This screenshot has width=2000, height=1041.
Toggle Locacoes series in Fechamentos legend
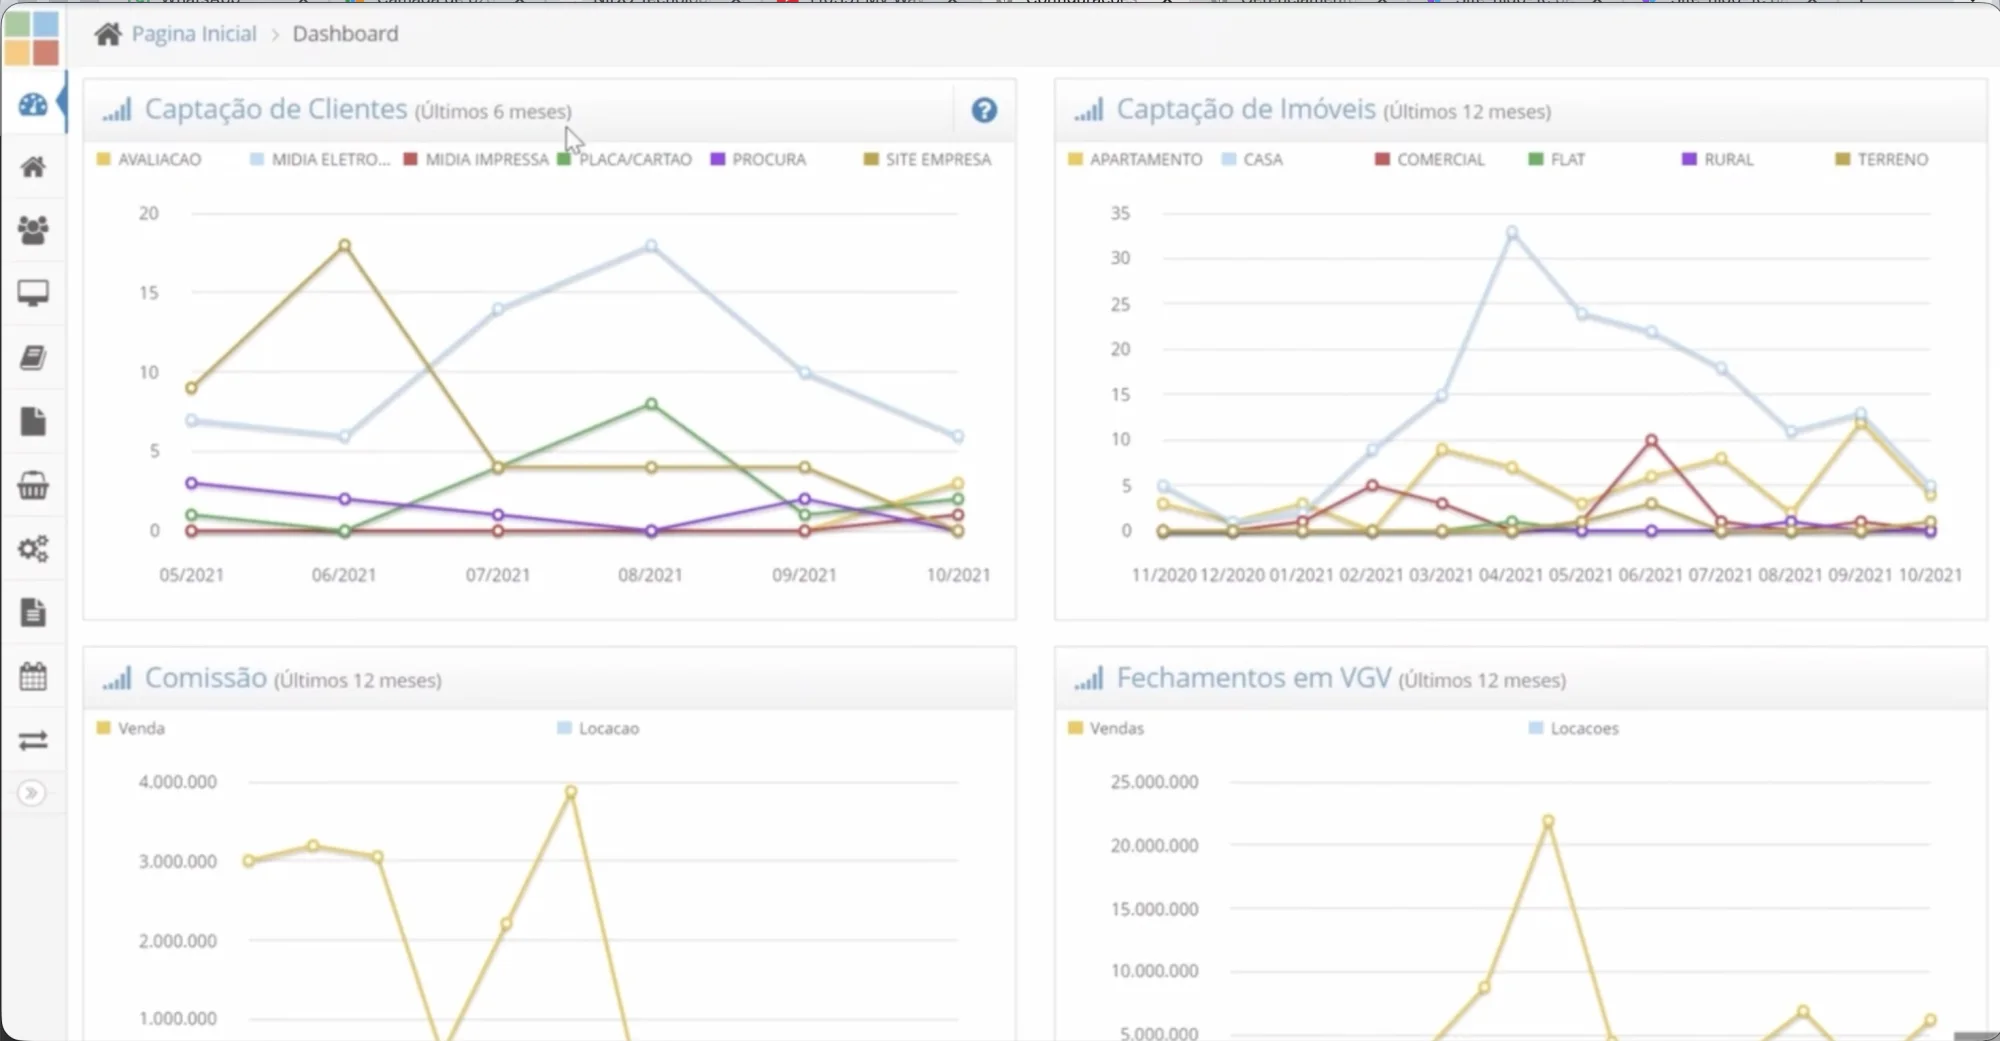click(x=1574, y=728)
